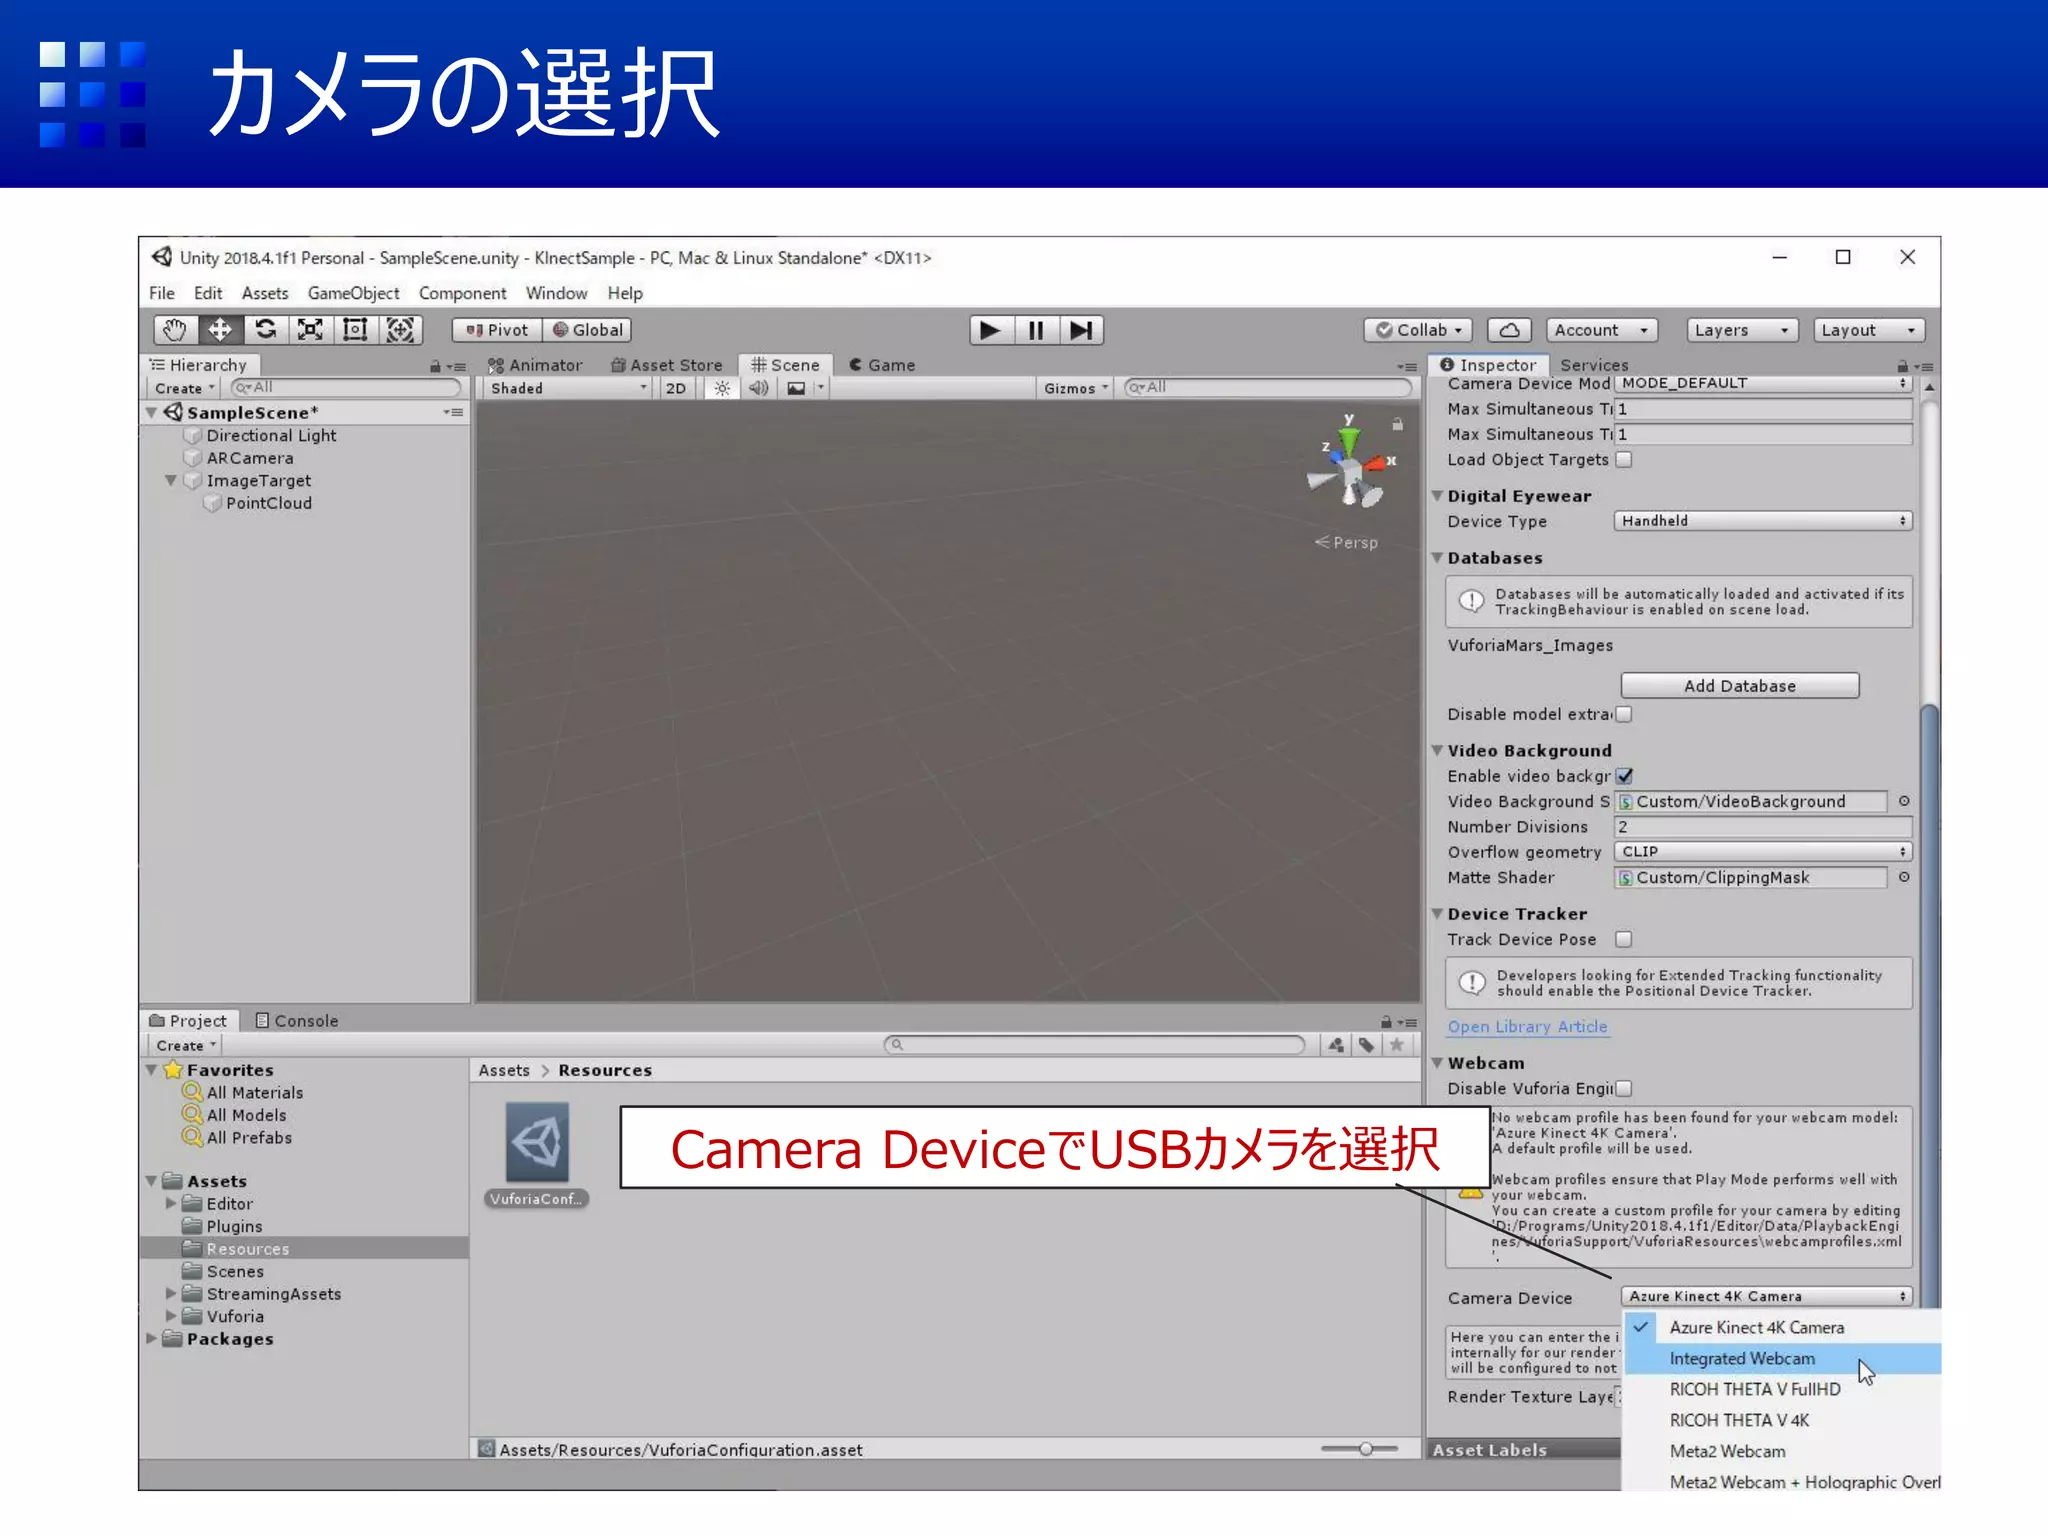This screenshot has height=1536, width=2048.
Task: Click the VuforiaConfiguration asset thumbnail
Action: coord(537,1142)
